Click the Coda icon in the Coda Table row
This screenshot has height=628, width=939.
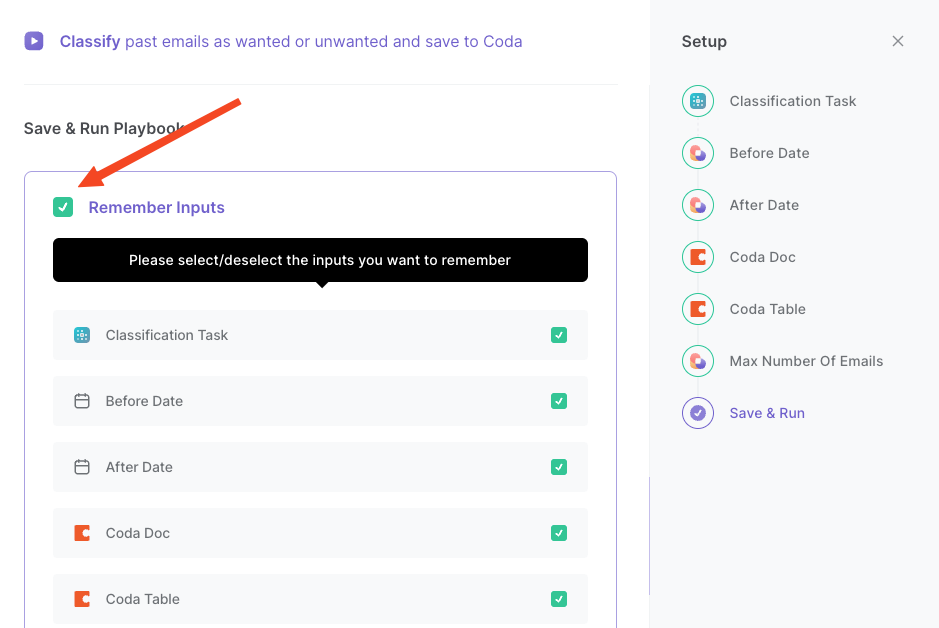(82, 599)
